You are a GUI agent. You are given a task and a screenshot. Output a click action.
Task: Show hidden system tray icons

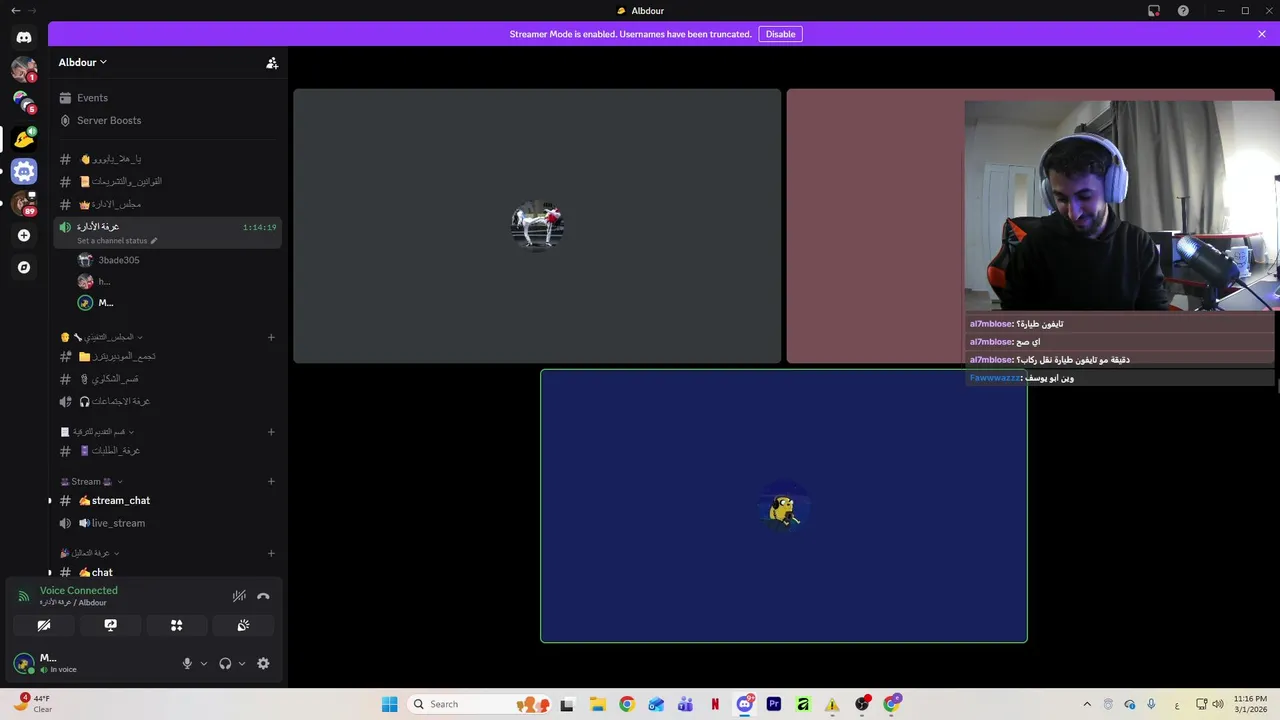[x=1087, y=704]
